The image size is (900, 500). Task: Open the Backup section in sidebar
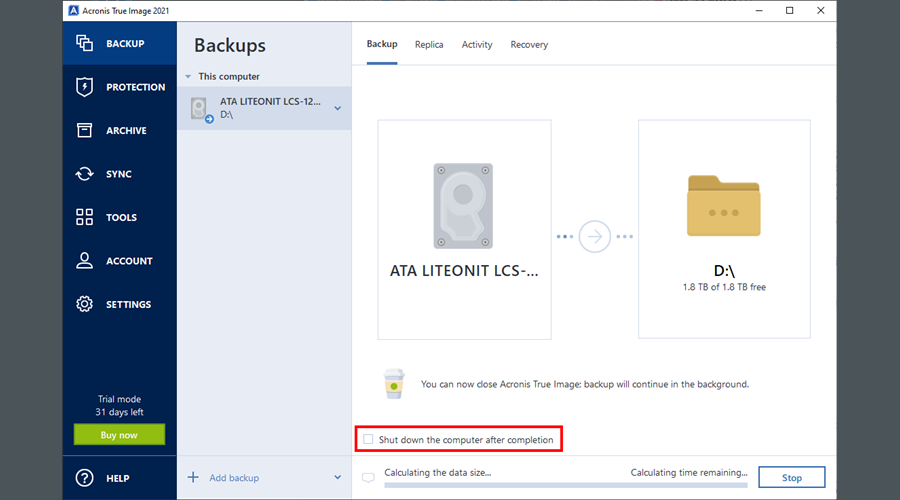coord(118,44)
